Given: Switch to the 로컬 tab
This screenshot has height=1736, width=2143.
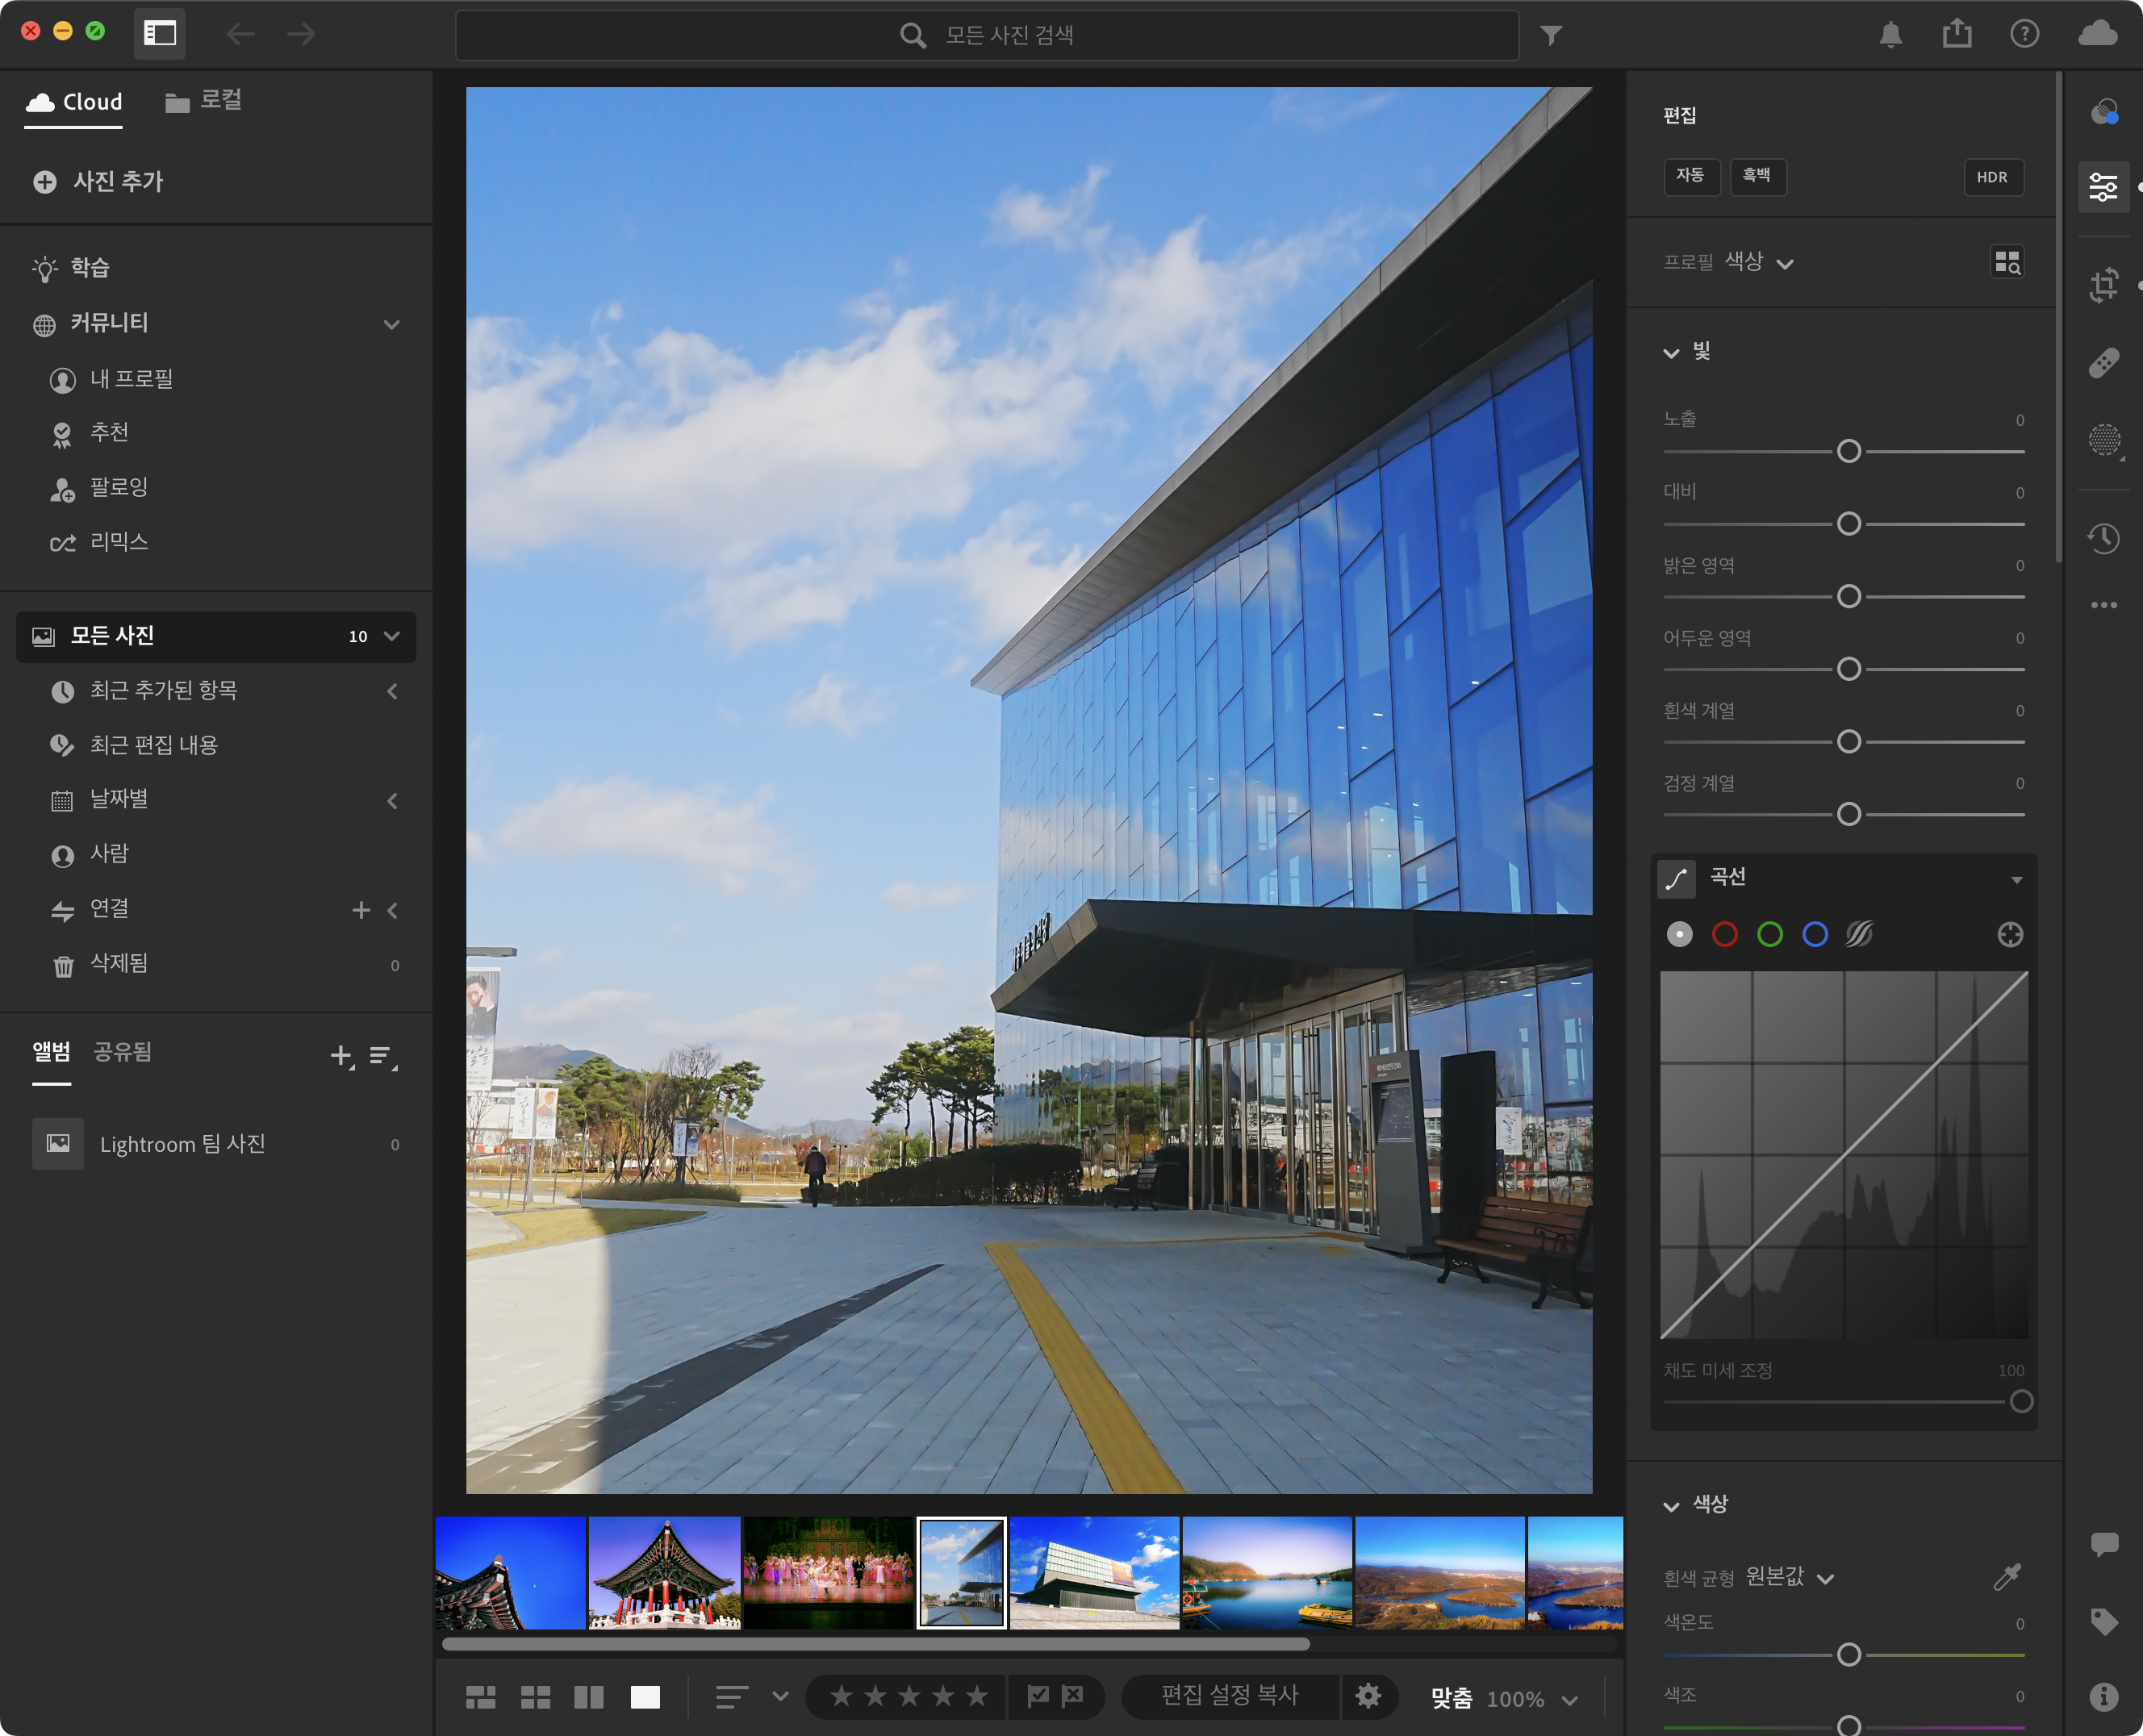Looking at the screenshot, I should 204,101.
